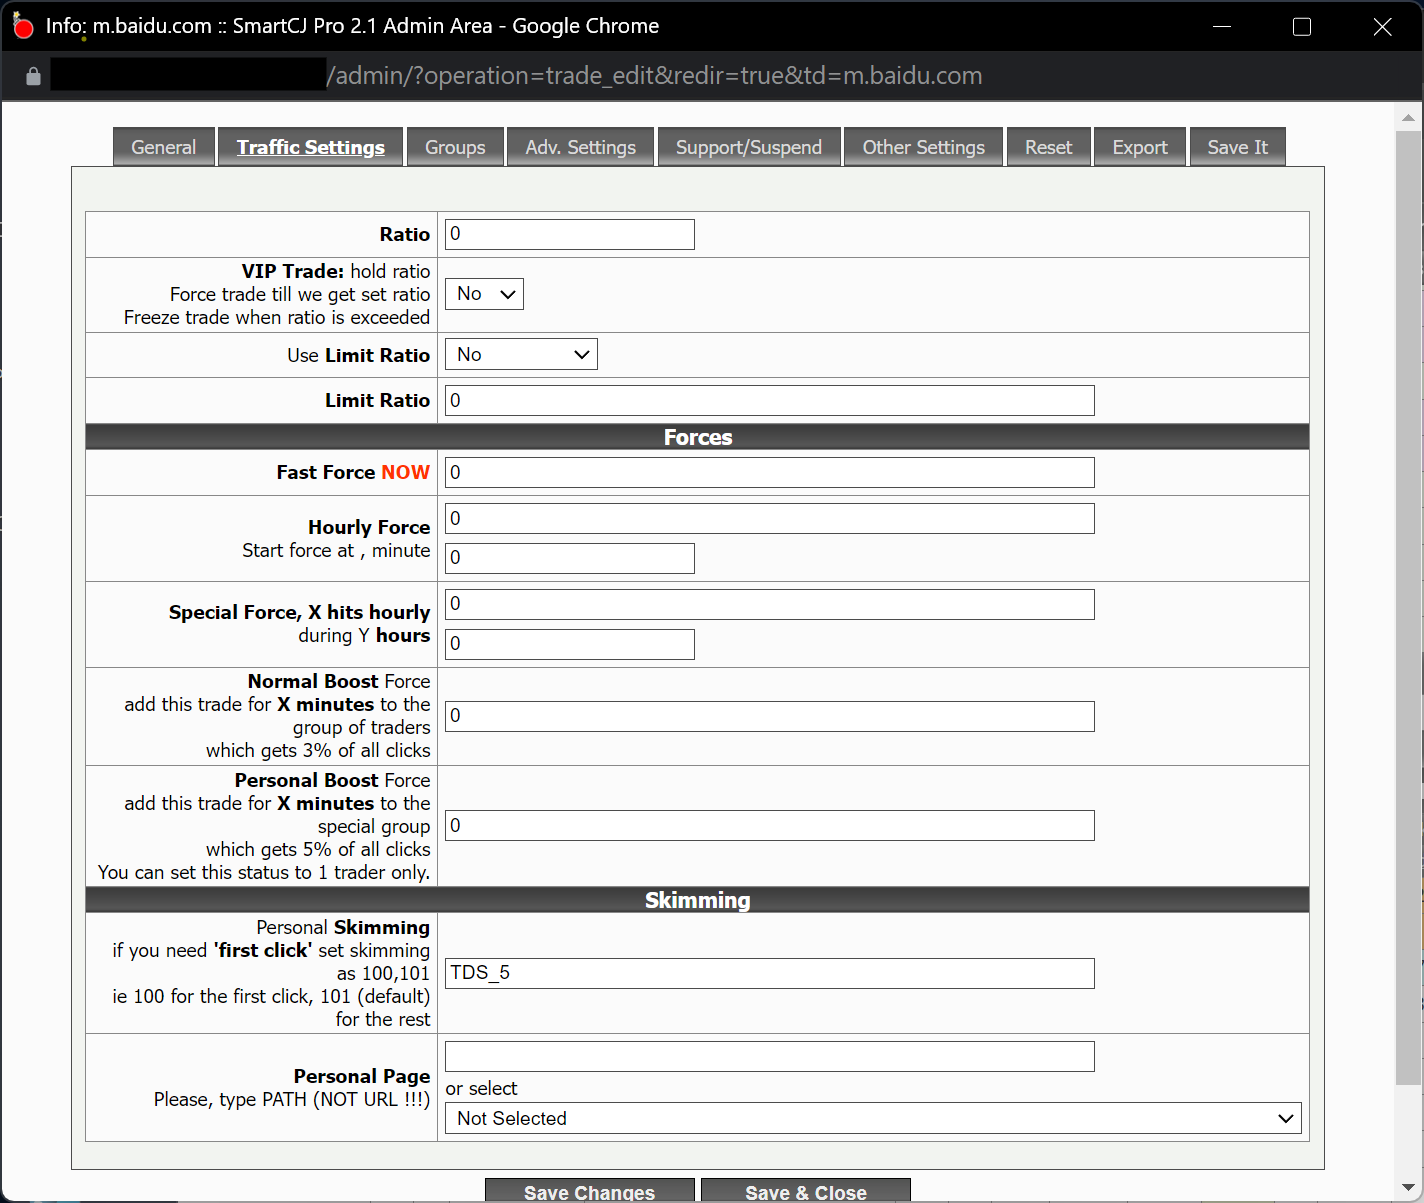Click the red page favicon in title bar
Screen dimensions: 1424x1203
pos(23,27)
